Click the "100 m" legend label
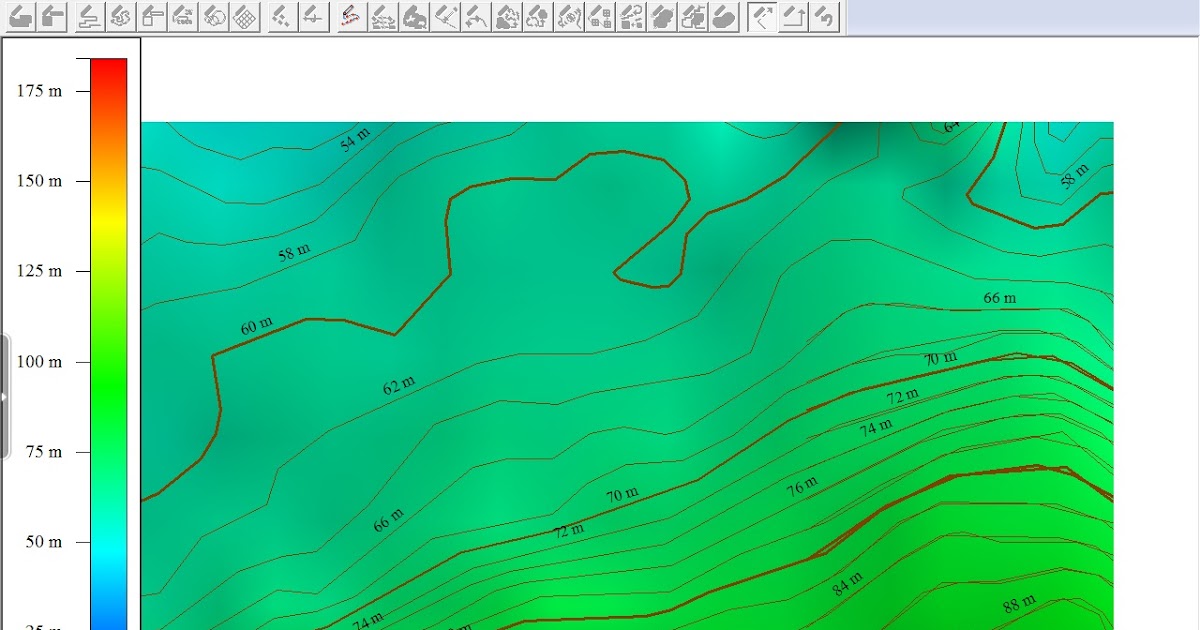Viewport: 1200px width, 630px height. point(39,361)
